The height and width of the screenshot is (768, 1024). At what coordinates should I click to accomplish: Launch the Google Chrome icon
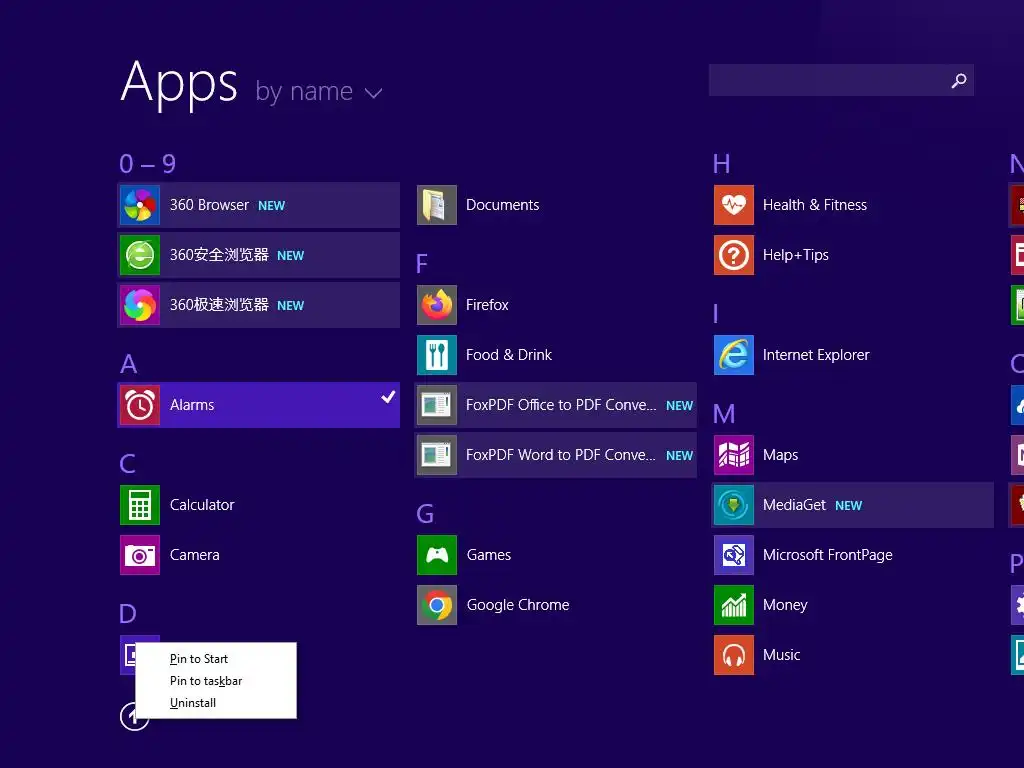click(x=437, y=605)
